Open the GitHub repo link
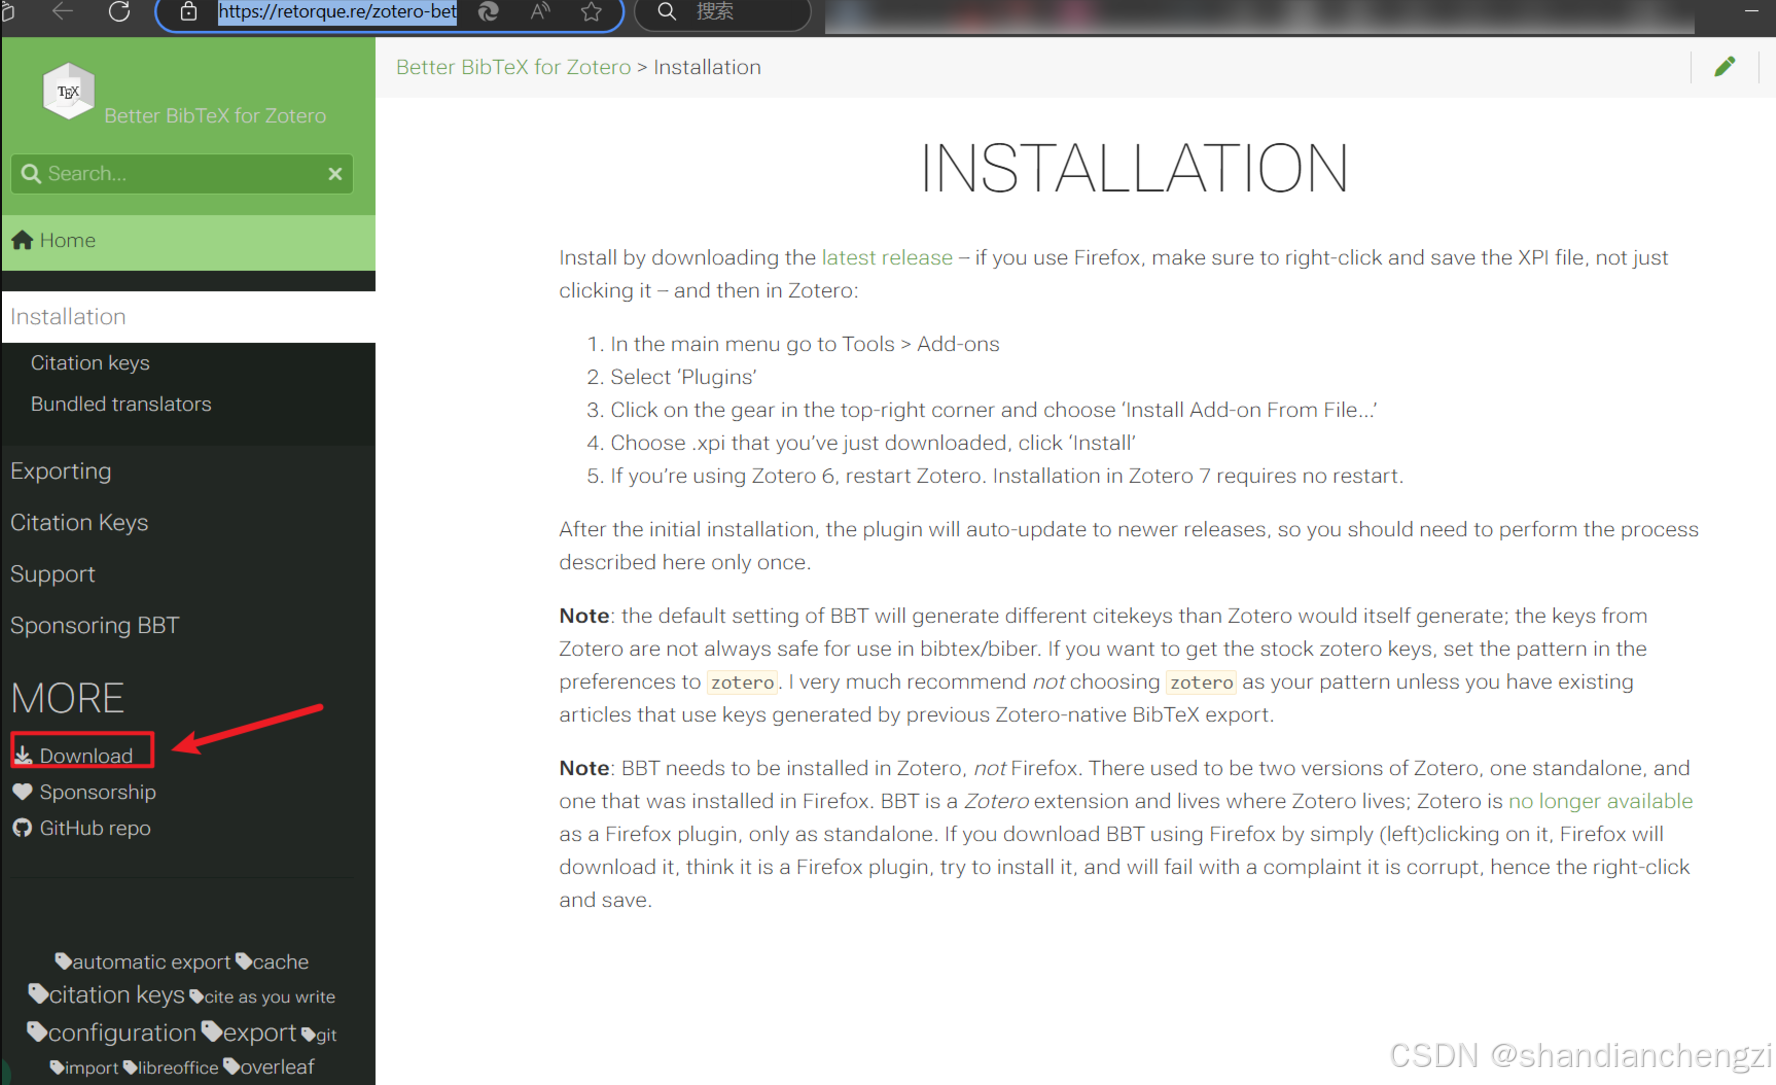Screen dimensions: 1776x1085 pyautogui.click(x=95, y=828)
